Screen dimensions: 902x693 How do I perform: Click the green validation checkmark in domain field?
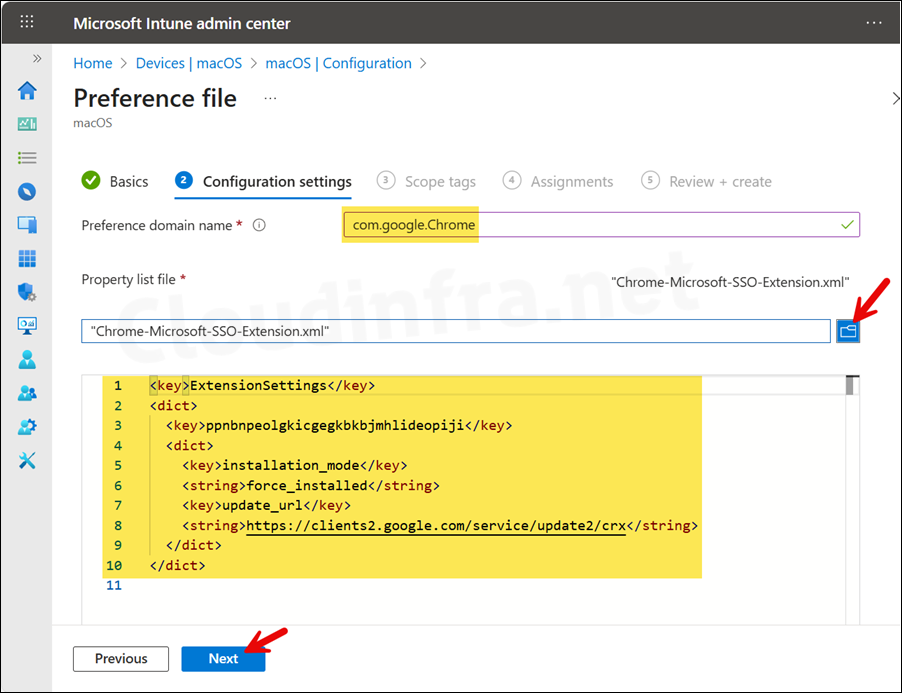click(x=847, y=224)
